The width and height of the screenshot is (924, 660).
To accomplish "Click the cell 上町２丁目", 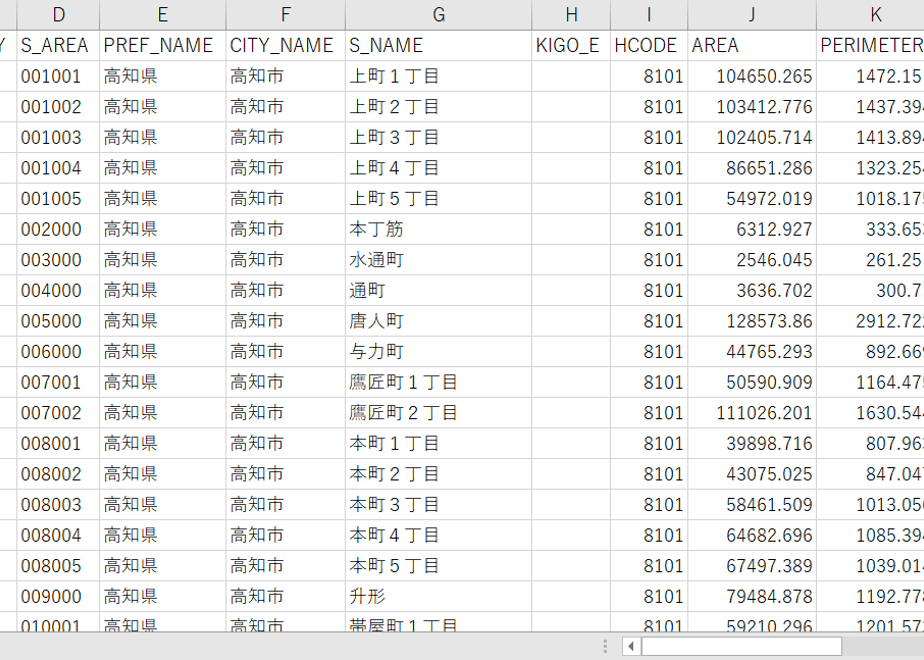I will [438, 107].
